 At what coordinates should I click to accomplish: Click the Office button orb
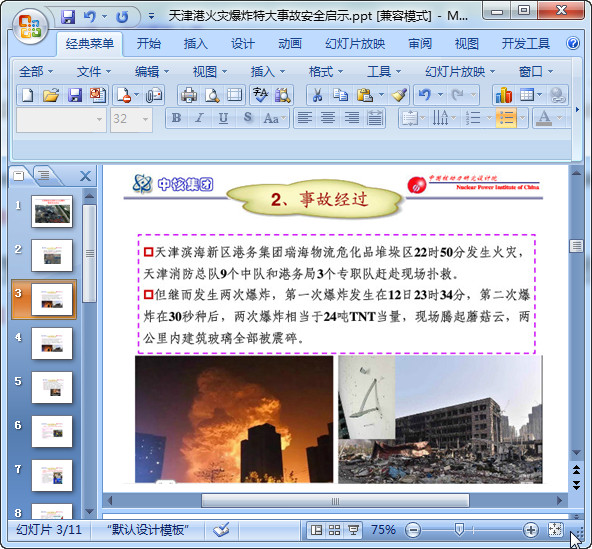[30, 26]
